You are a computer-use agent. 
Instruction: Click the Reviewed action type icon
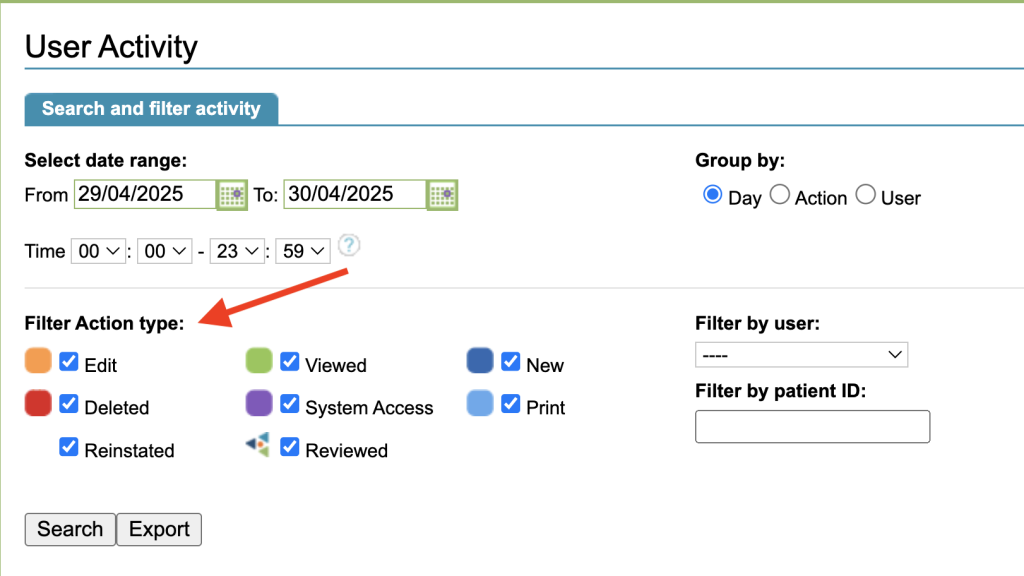click(x=258, y=446)
